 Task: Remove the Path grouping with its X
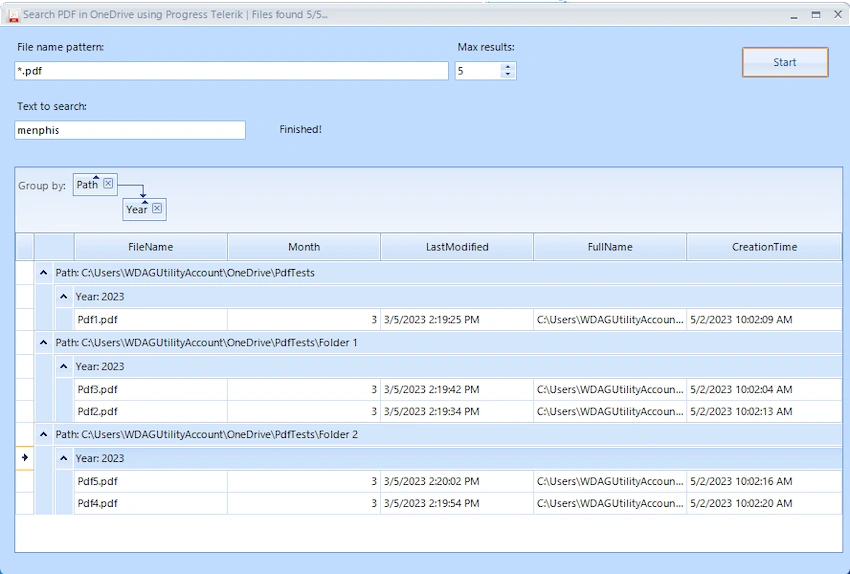click(x=108, y=183)
